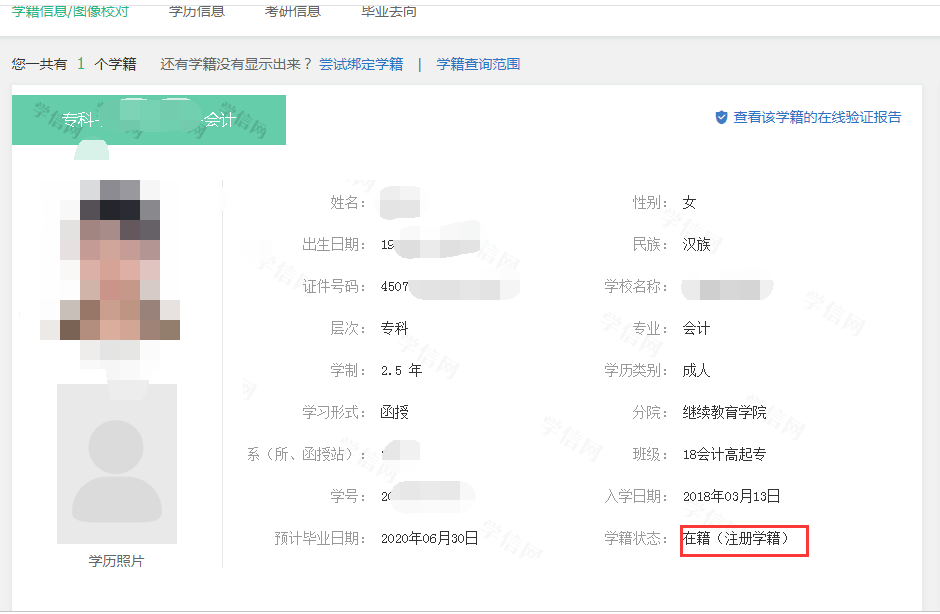Screen dimensions: 940x614
Task: Click the 继续教育学院 branch value
Action: pyautogui.click(x=724, y=412)
